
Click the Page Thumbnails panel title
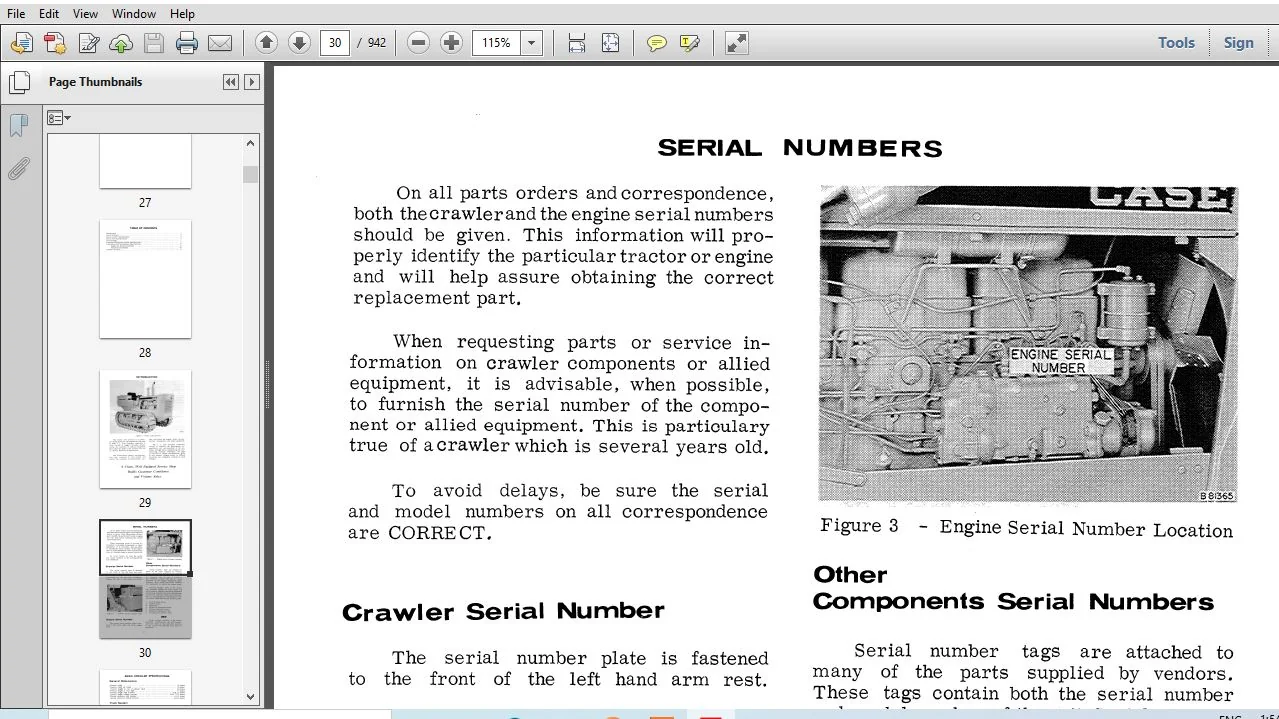tap(95, 82)
